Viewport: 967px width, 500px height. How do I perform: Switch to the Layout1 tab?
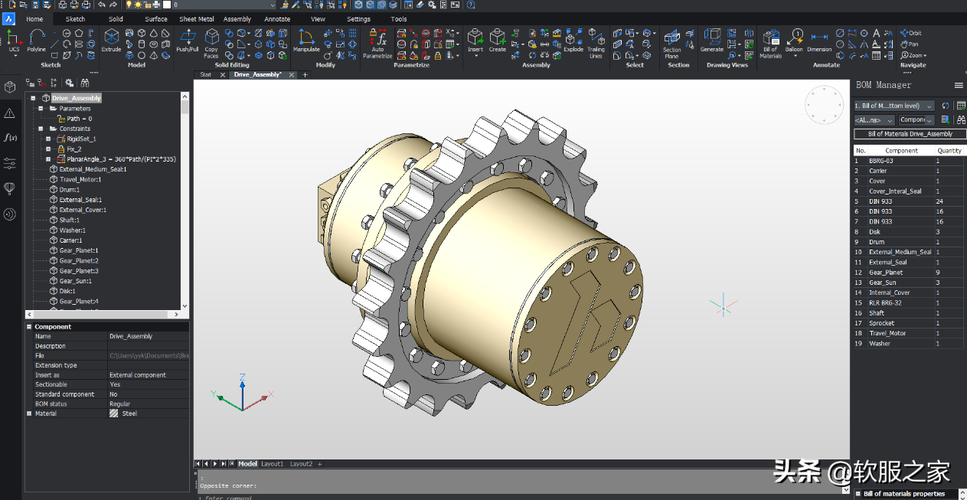[x=272, y=464]
